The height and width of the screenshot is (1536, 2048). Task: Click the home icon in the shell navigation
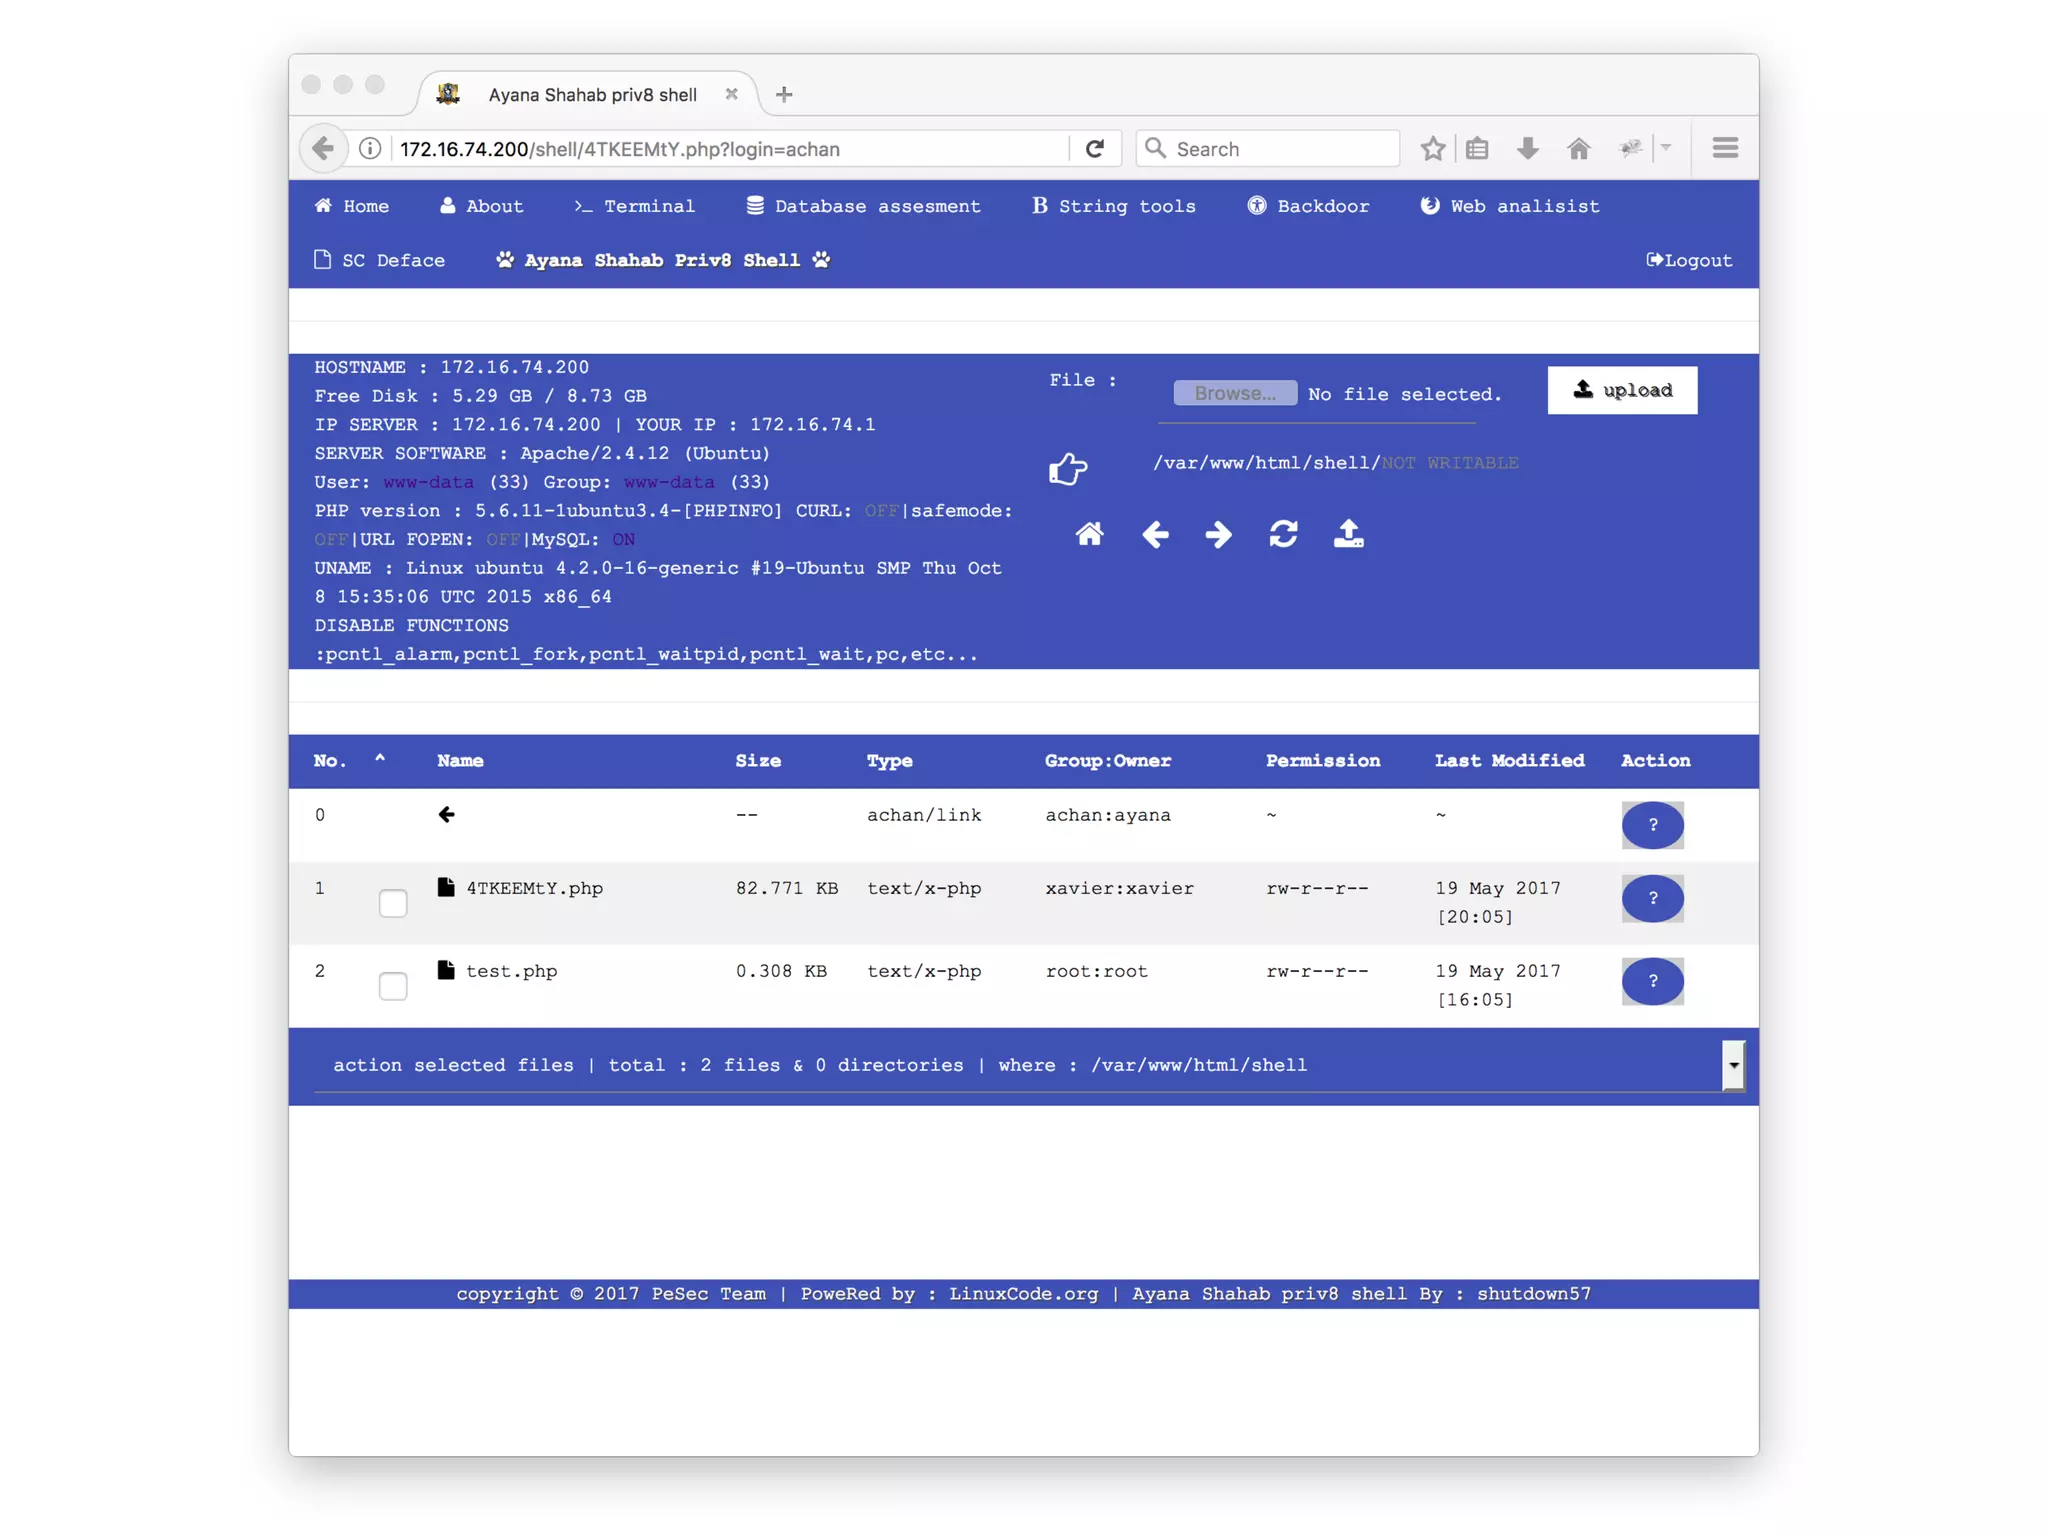tap(1089, 534)
